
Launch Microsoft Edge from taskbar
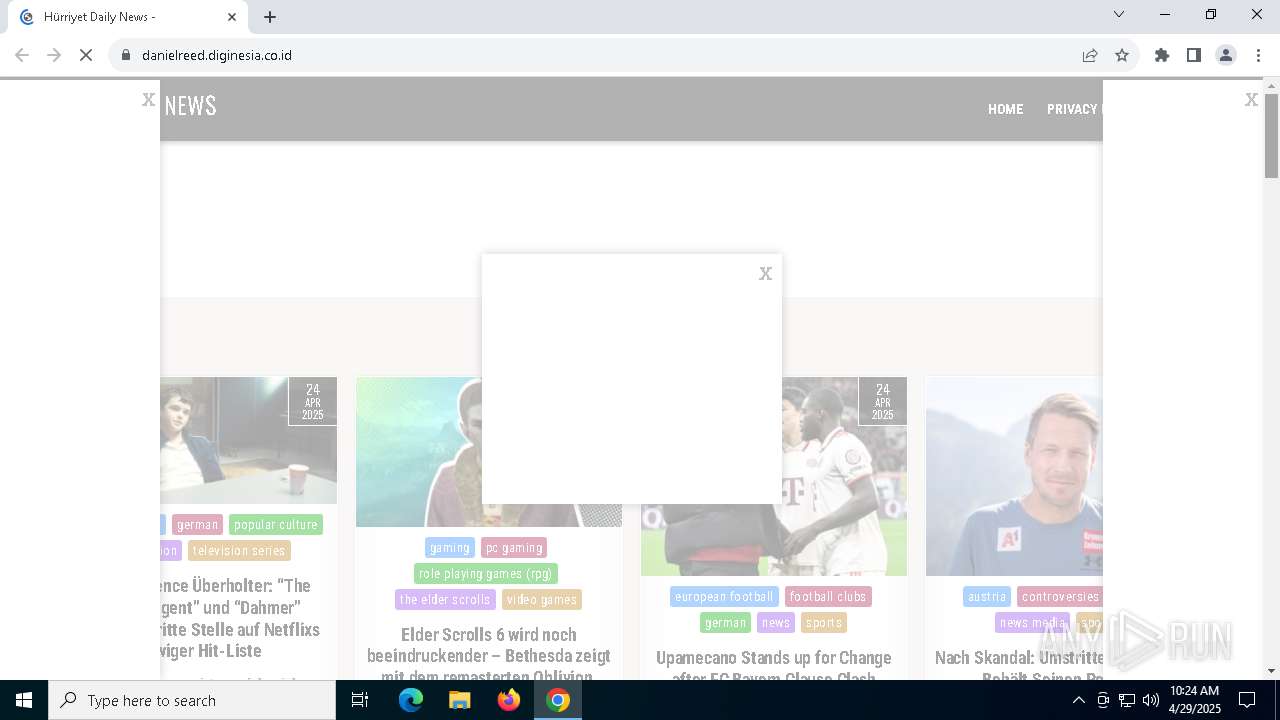click(x=411, y=700)
